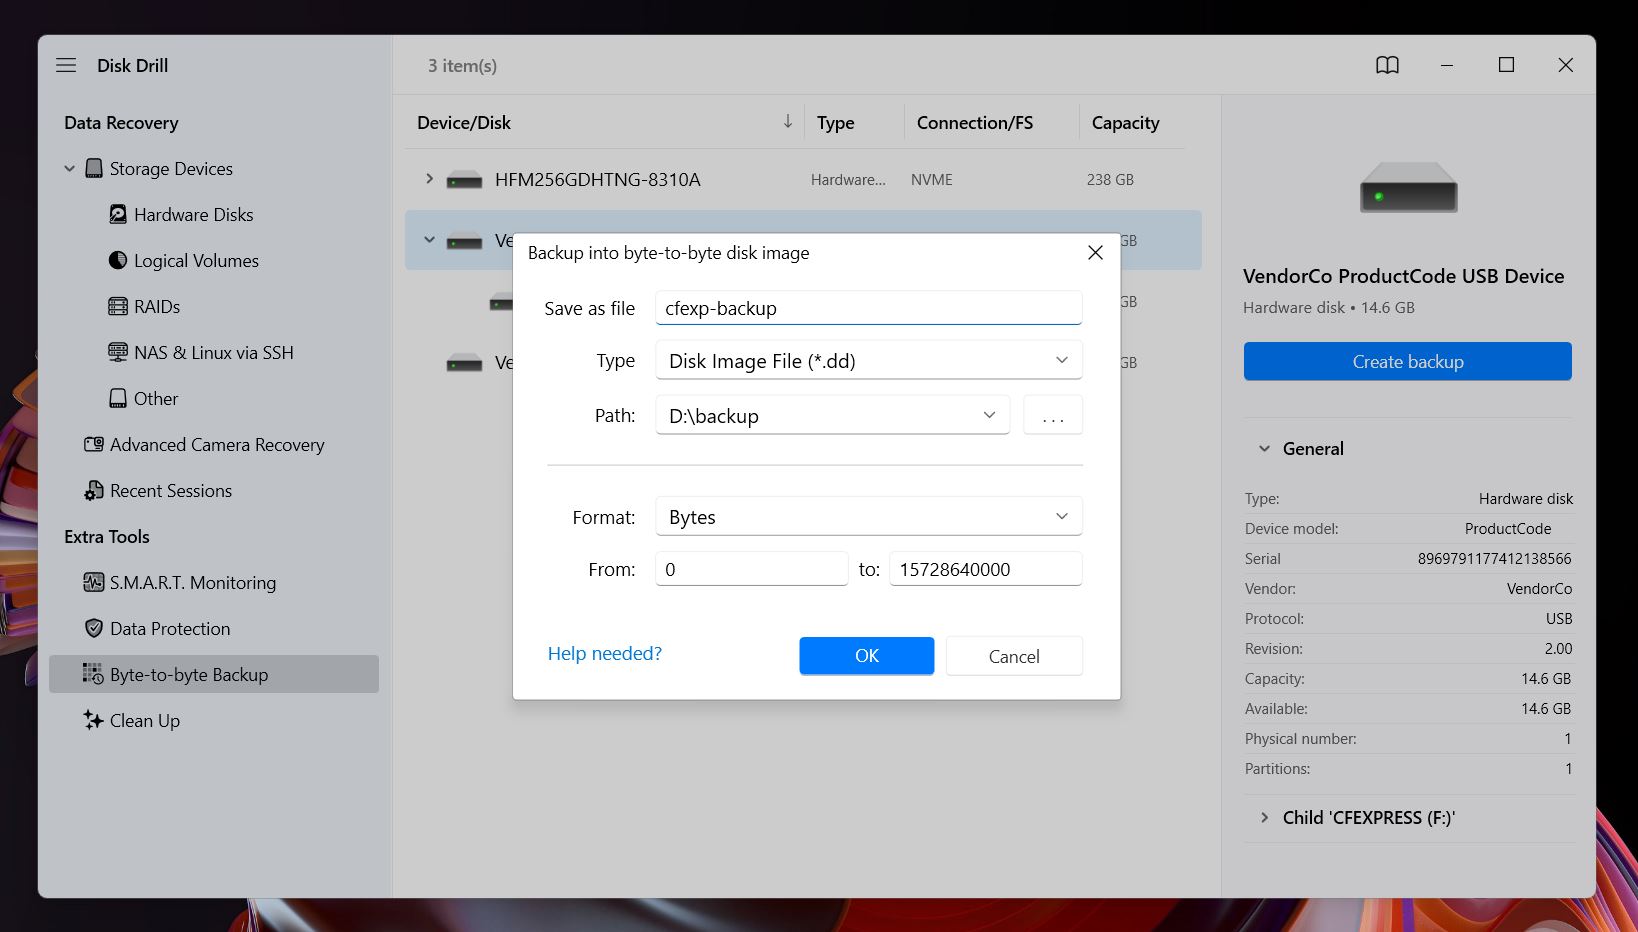Collapse the selected USB device row
The image size is (1638, 932).
coord(429,240)
